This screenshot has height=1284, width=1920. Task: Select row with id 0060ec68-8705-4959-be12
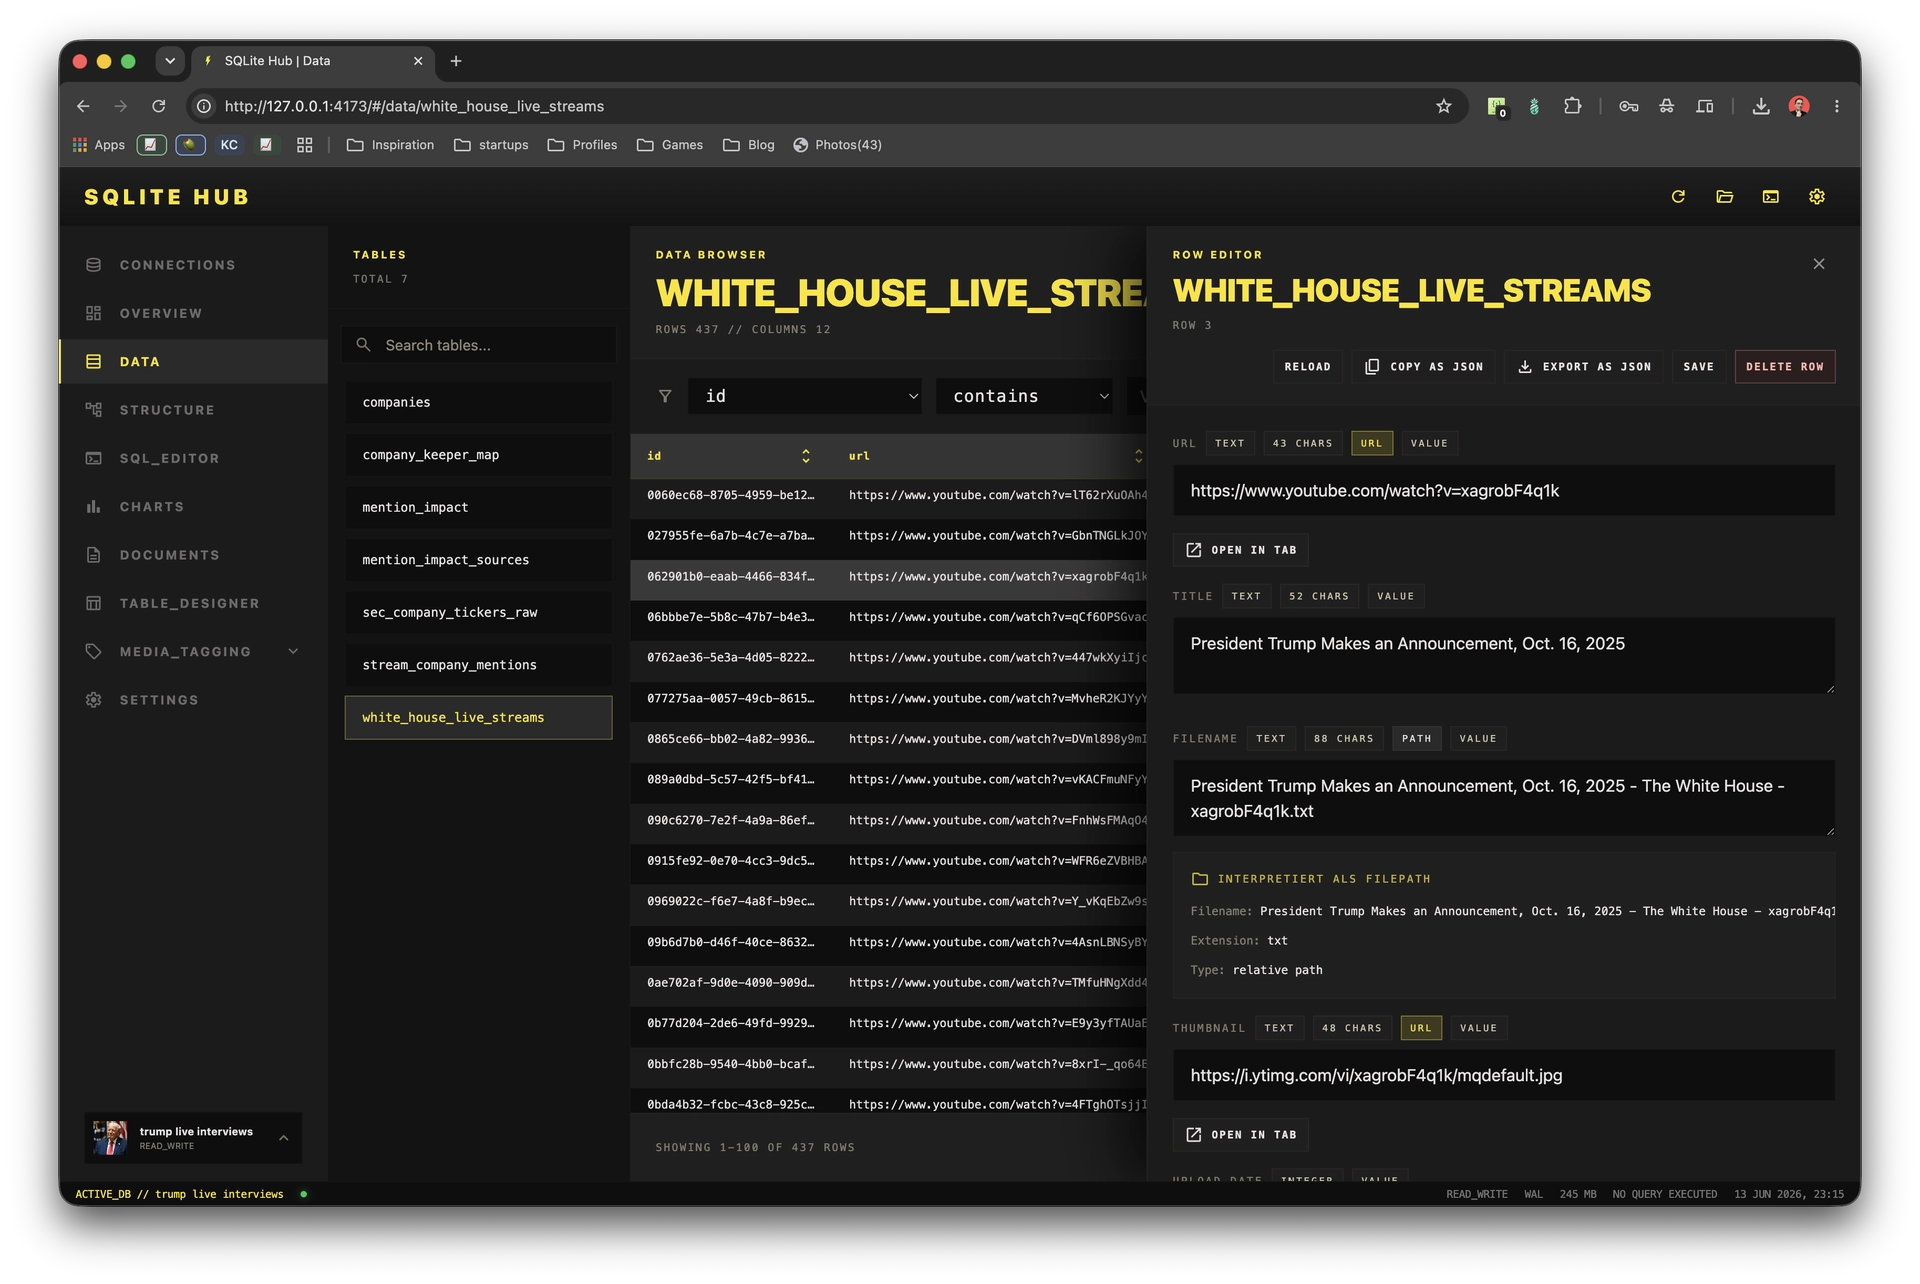click(x=888, y=495)
